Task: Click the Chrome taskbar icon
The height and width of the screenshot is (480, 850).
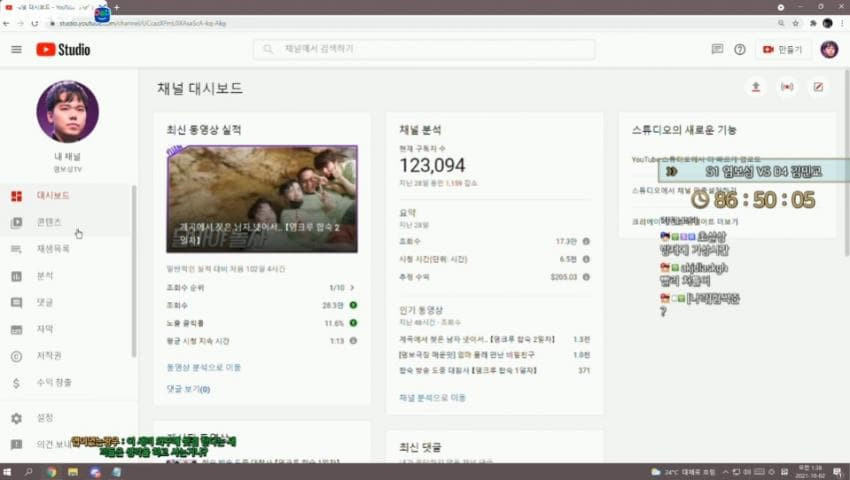Action: click(x=51, y=472)
